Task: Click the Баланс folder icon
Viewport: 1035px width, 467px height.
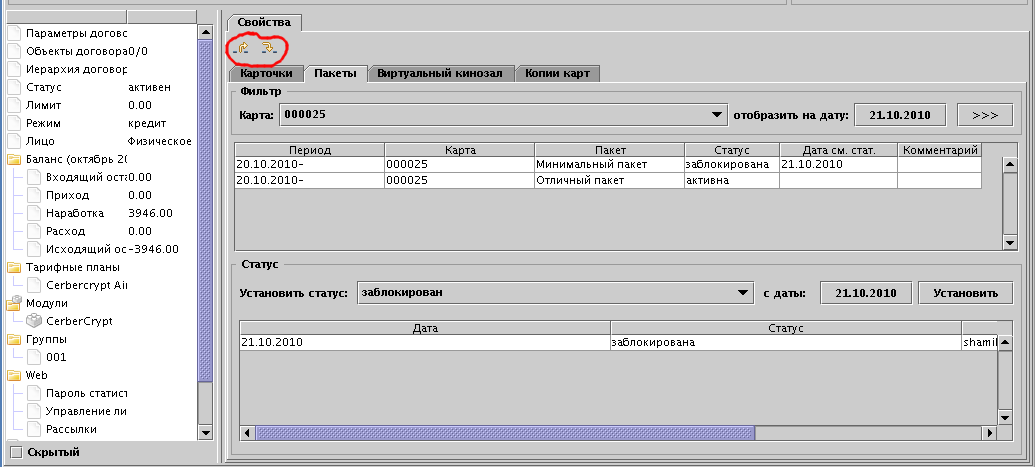Action: click(14, 159)
